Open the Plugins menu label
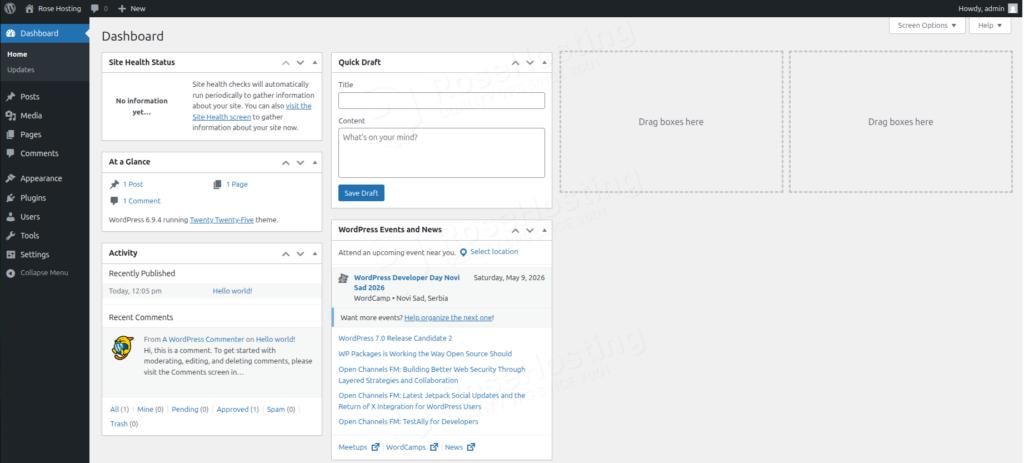 33,198
